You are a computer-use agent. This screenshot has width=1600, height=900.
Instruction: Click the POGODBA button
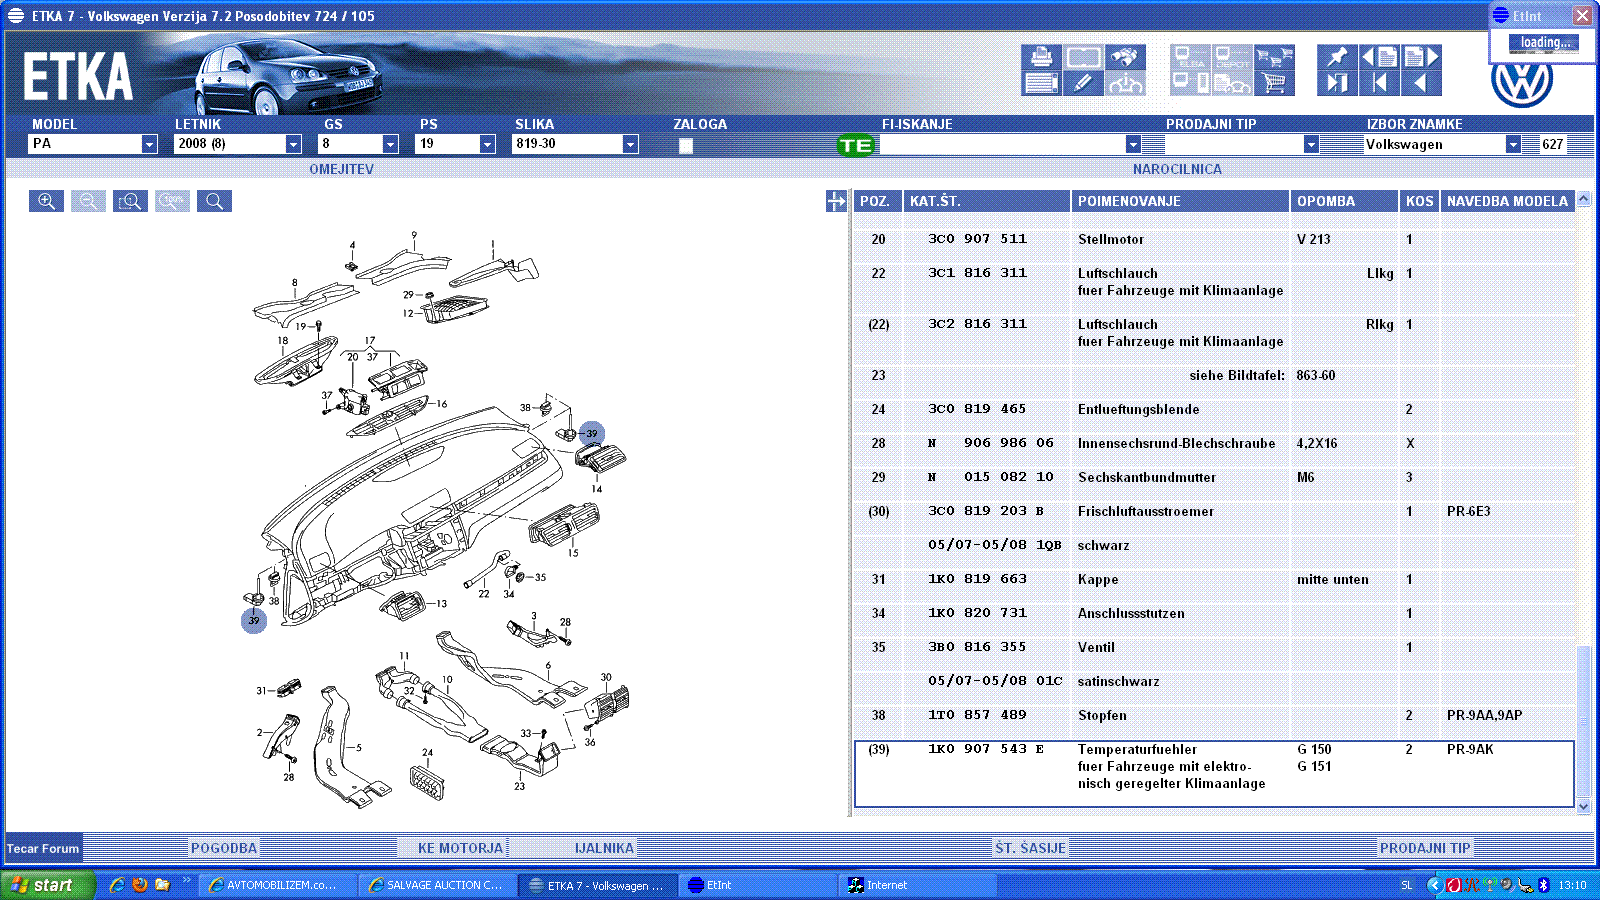point(224,848)
